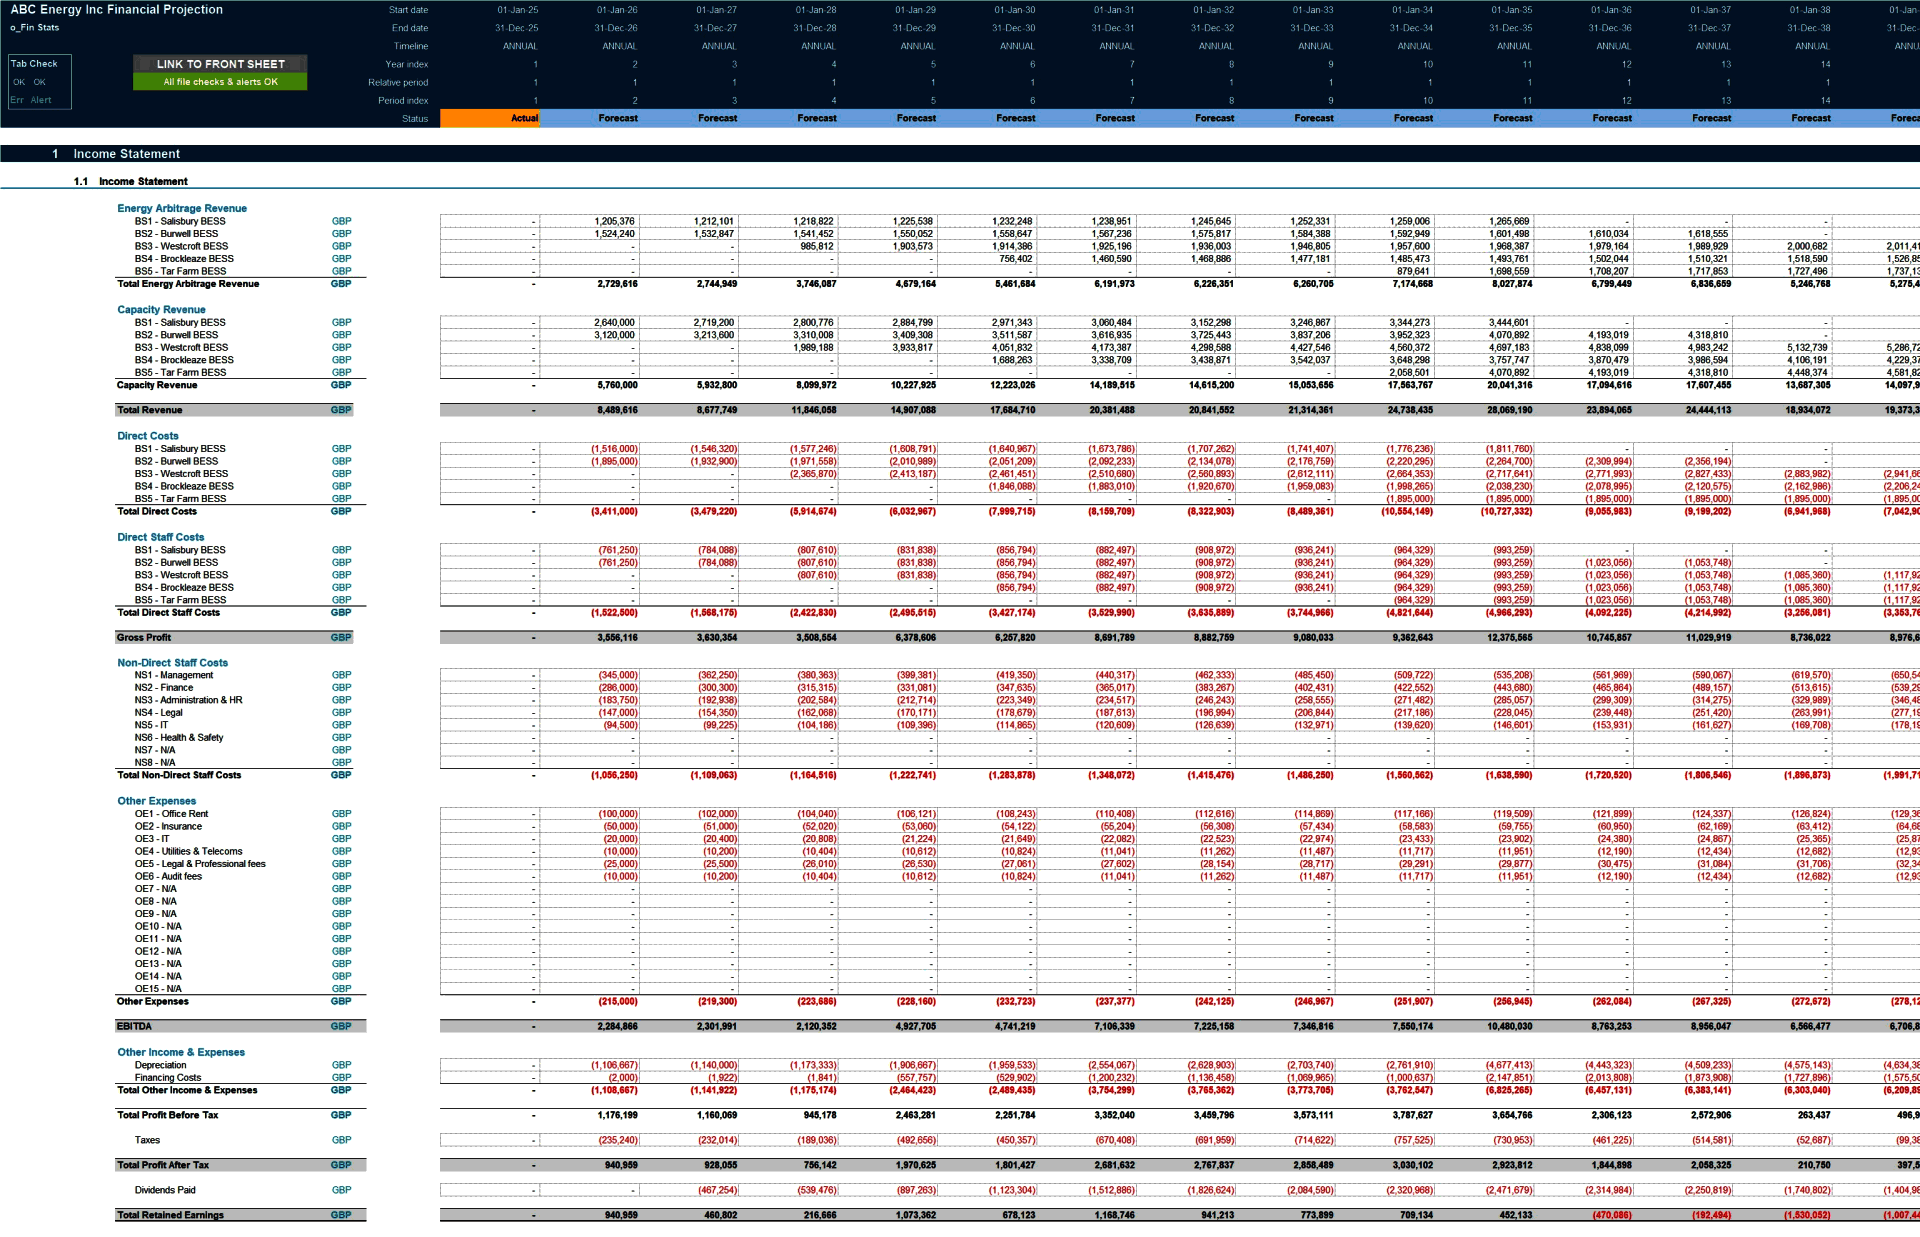
Task: Select the EBITDA row label
Action: 137,1026
